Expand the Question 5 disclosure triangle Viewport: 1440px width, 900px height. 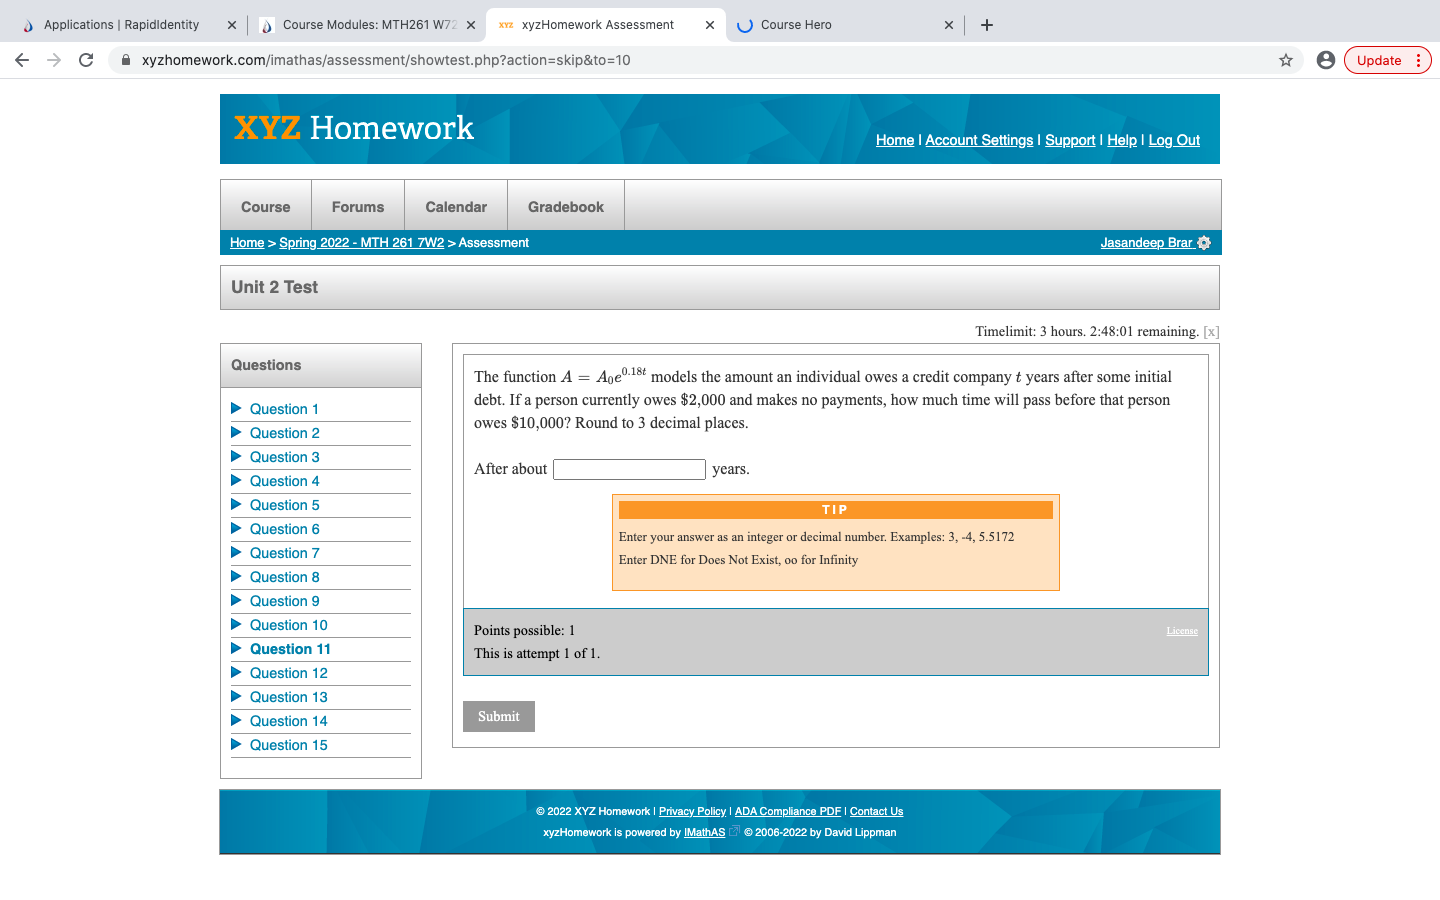tap(236, 505)
